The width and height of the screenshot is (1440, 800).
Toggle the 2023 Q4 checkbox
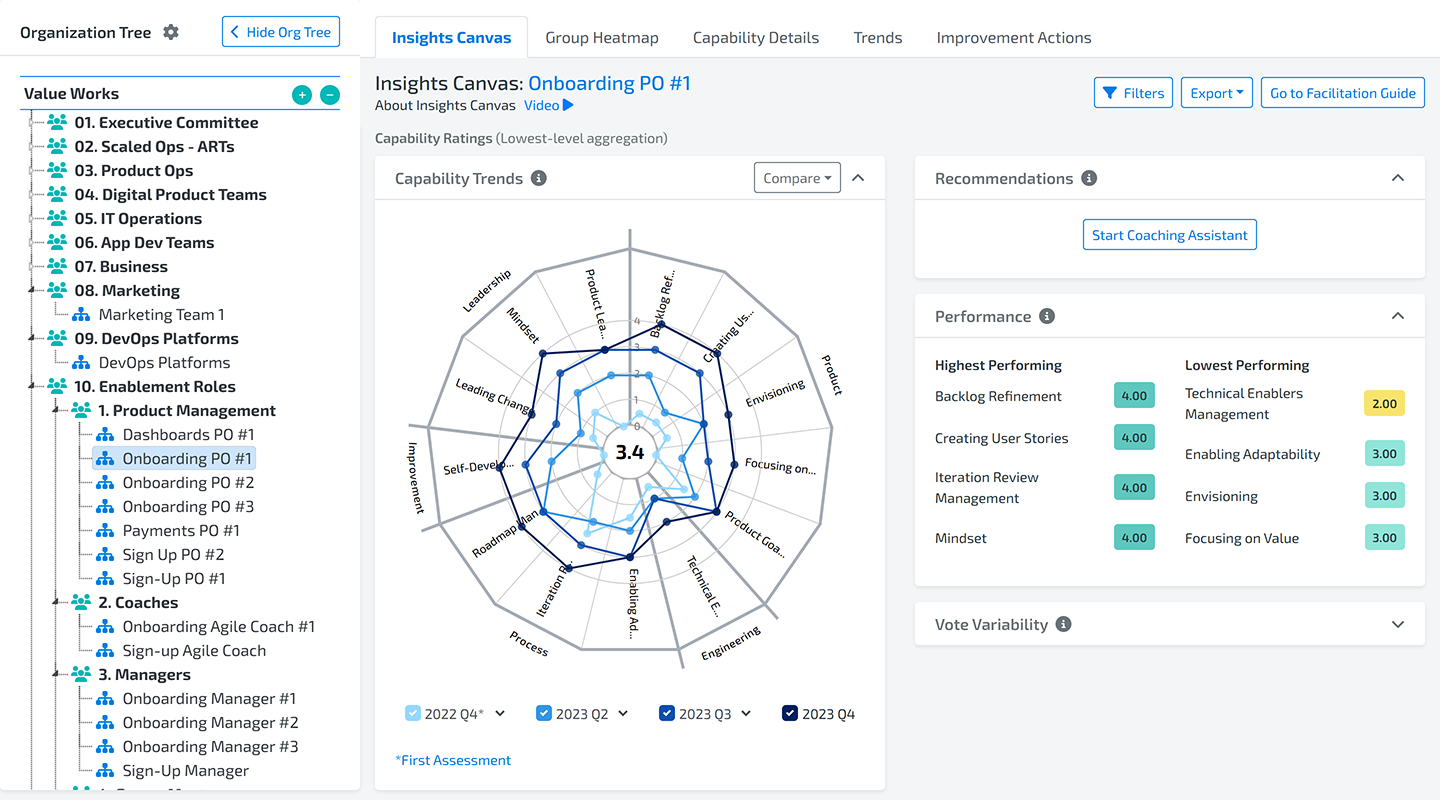[x=790, y=713]
